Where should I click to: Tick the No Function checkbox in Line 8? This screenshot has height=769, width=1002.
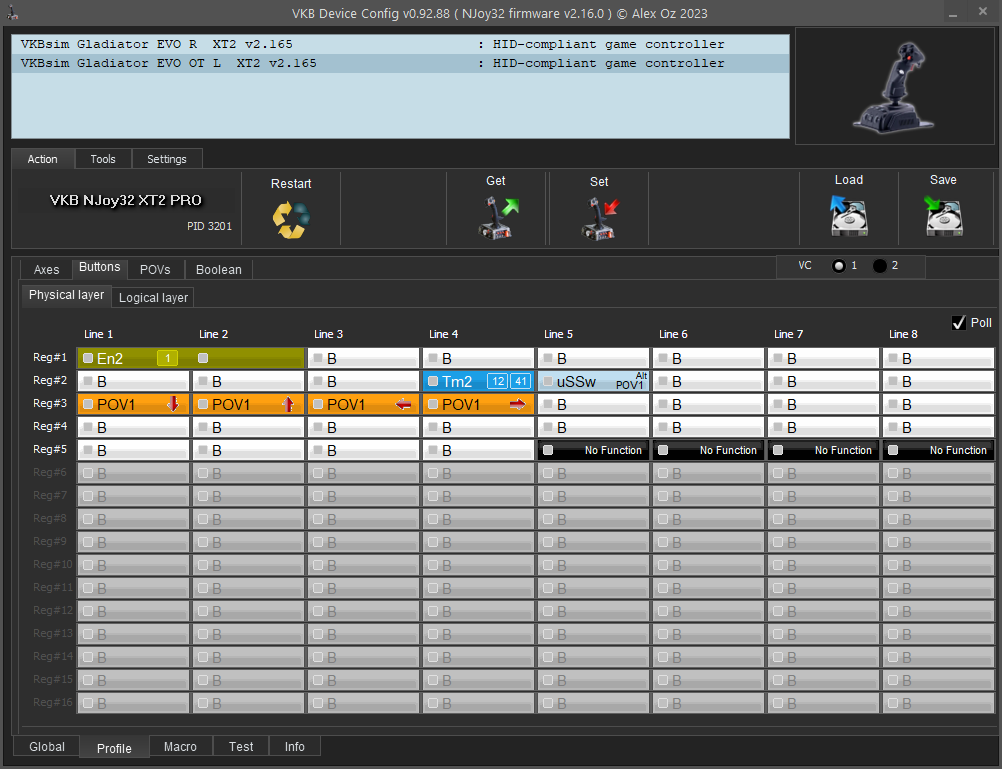(893, 450)
